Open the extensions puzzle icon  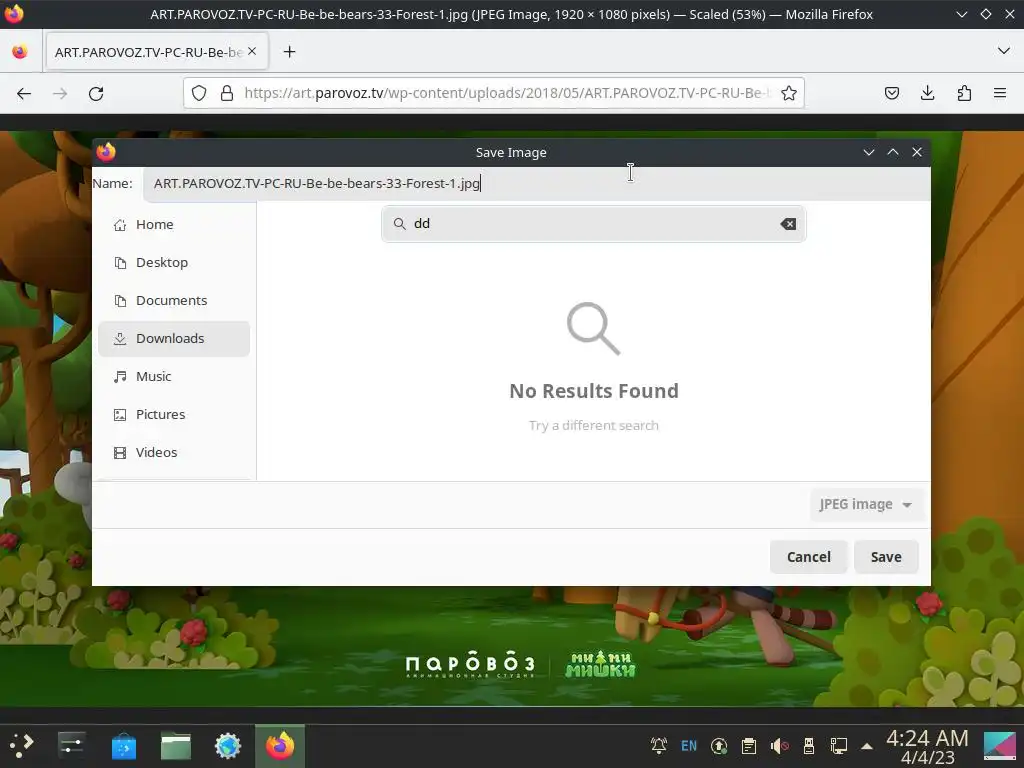pos(964,93)
